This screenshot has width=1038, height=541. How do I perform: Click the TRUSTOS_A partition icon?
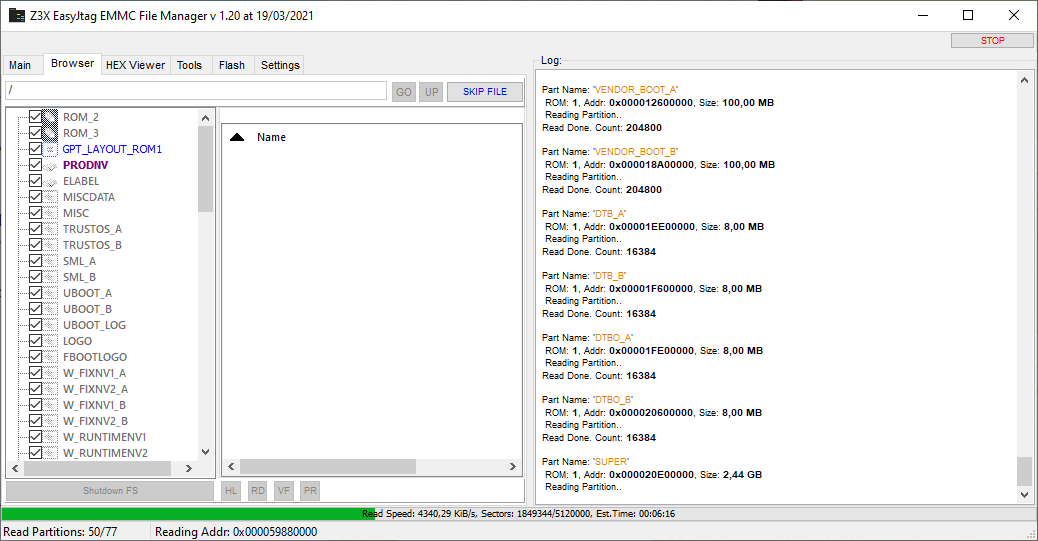click(50, 229)
